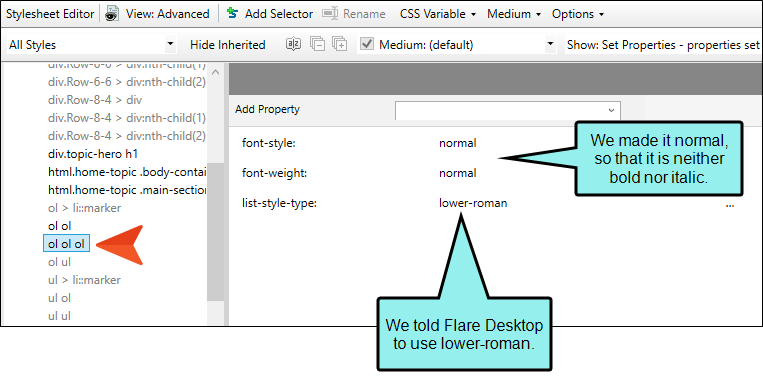Collapse all styles icon
Viewport: 763px width, 383px height.
317,45
